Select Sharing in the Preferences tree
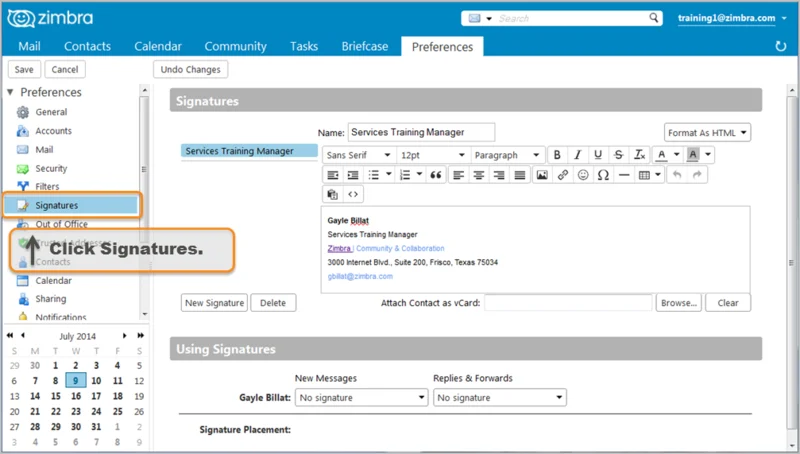Screen dimensions: 800x454 pyautogui.click(x=51, y=298)
